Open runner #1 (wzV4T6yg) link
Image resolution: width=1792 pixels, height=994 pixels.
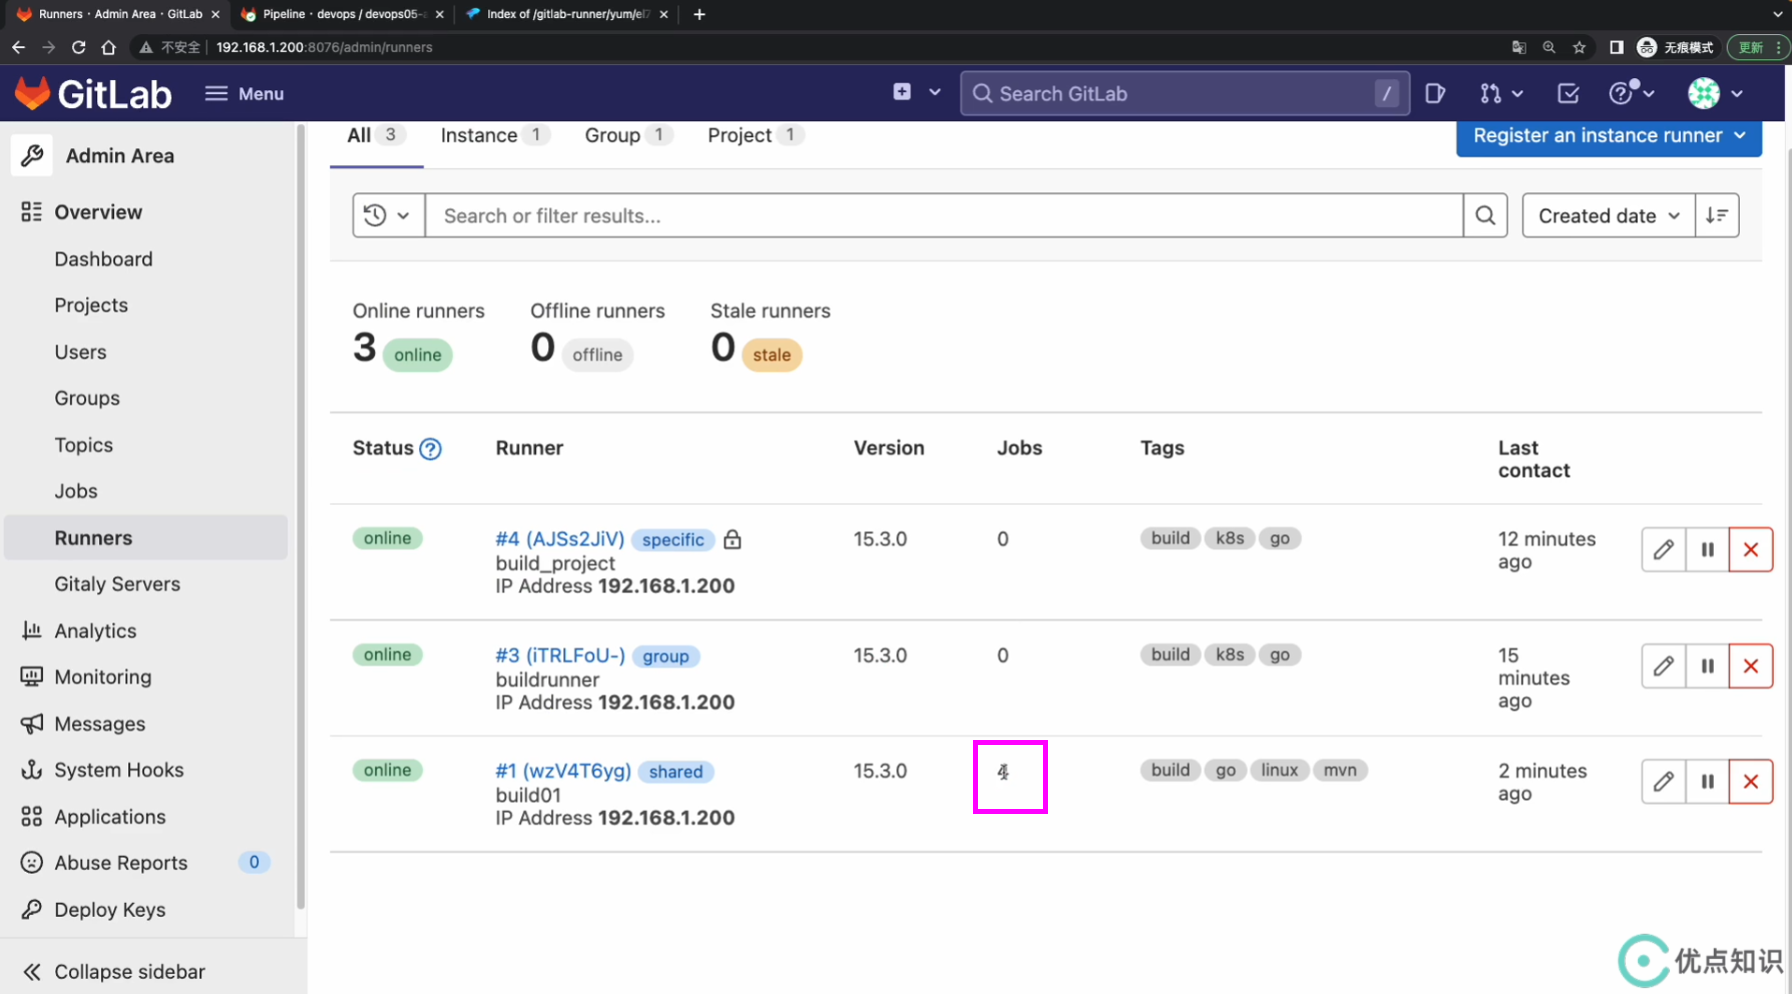click(563, 771)
